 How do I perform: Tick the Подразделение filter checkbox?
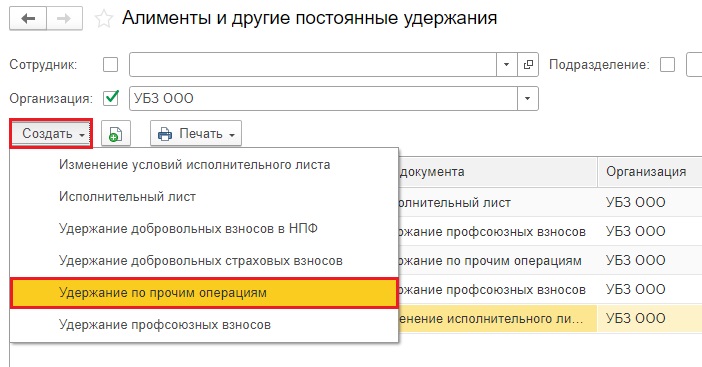tap(668, 65)
